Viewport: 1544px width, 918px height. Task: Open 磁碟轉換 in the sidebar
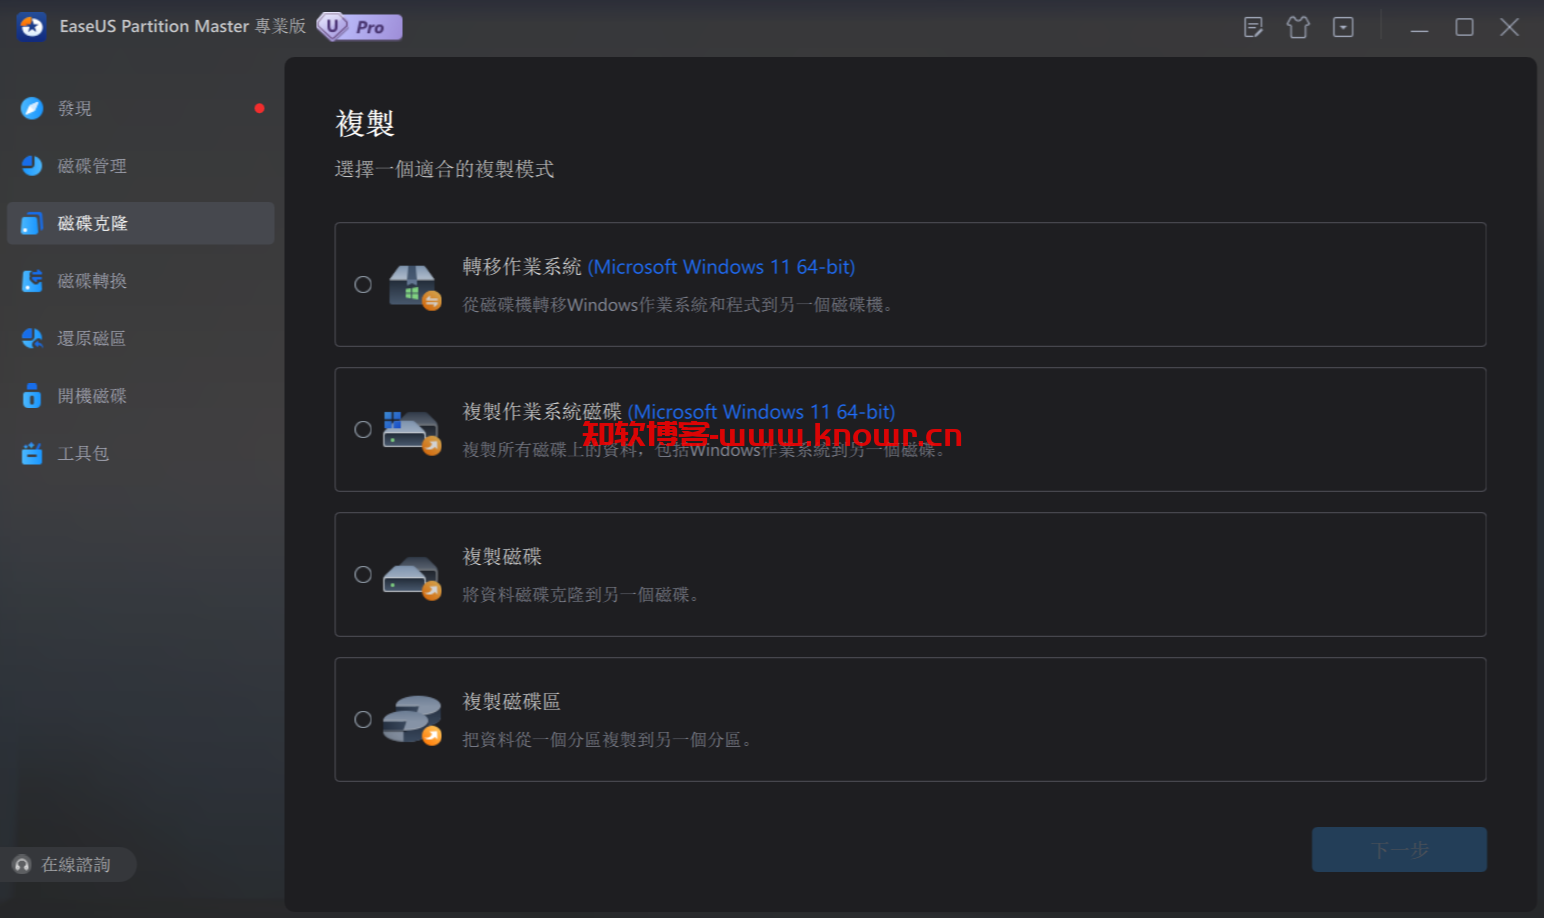coord(141,281)
